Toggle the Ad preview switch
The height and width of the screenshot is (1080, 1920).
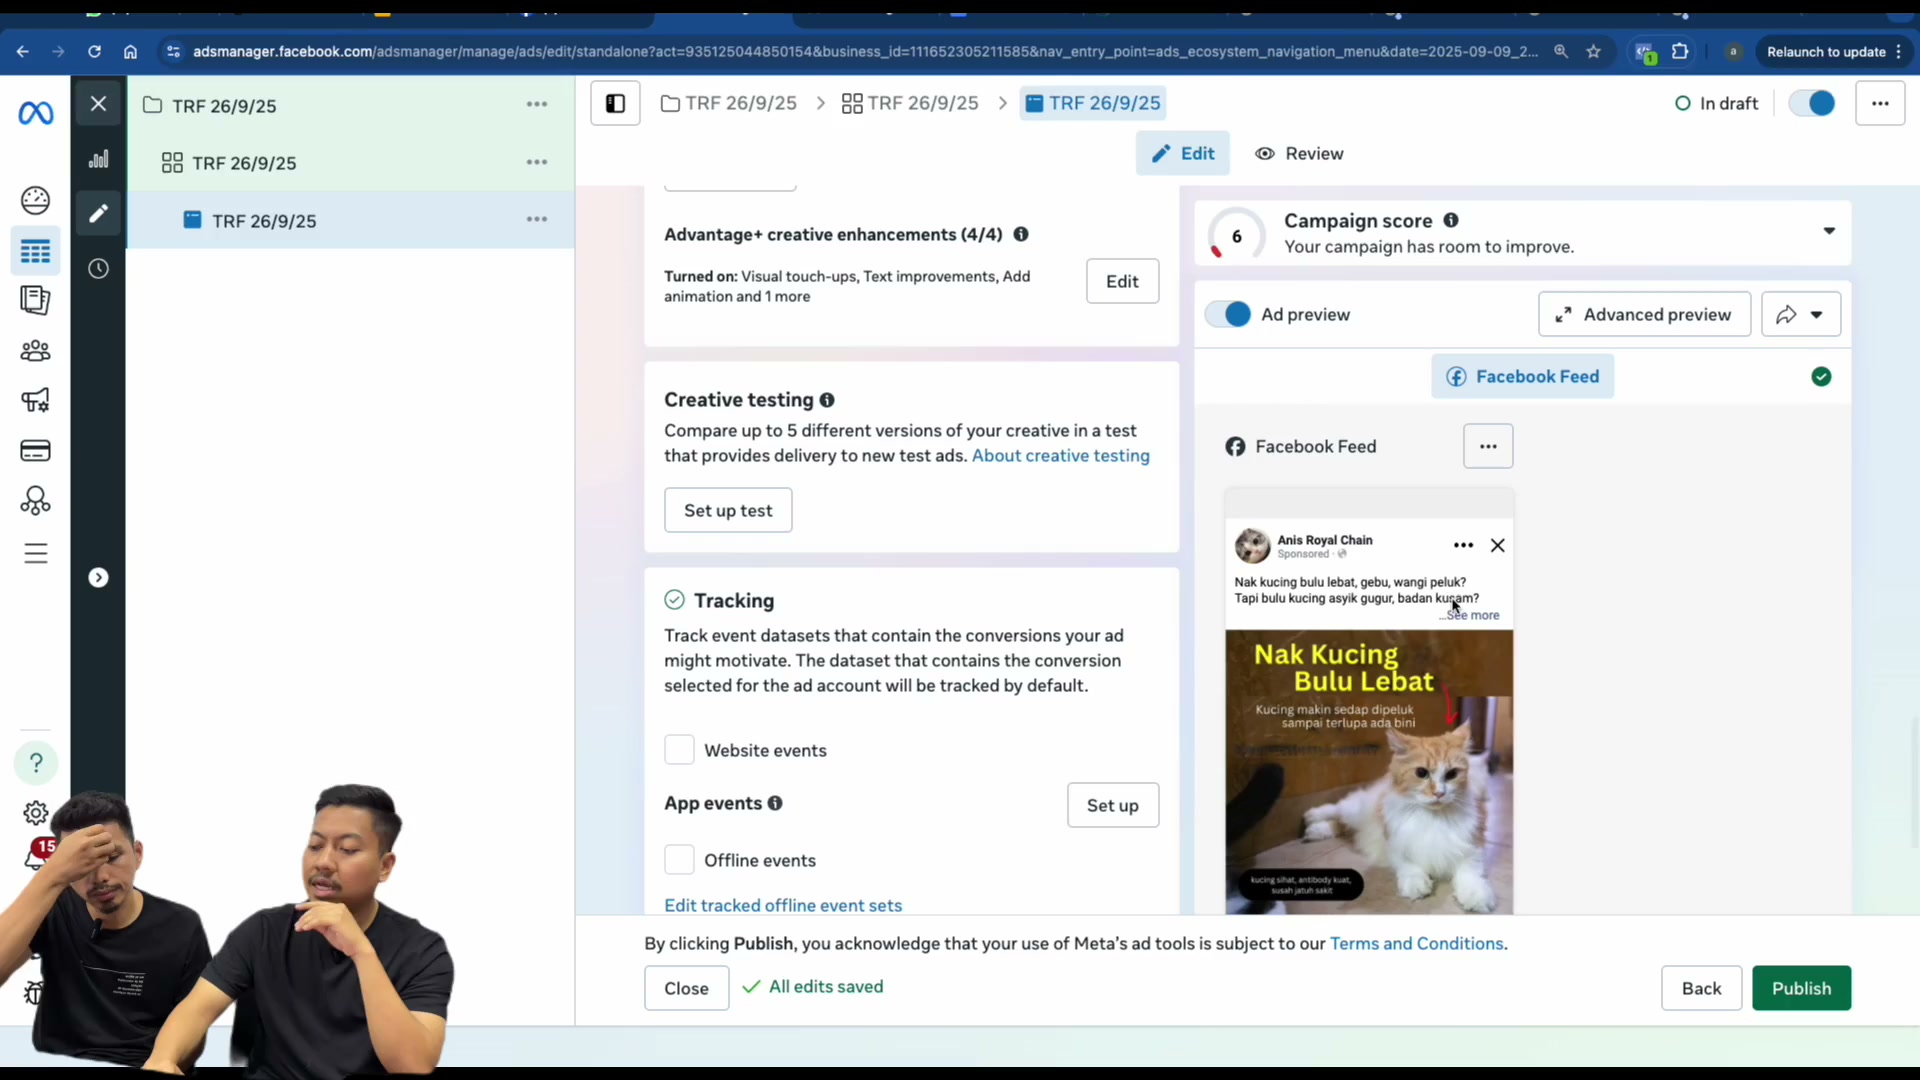(1228, 314)
